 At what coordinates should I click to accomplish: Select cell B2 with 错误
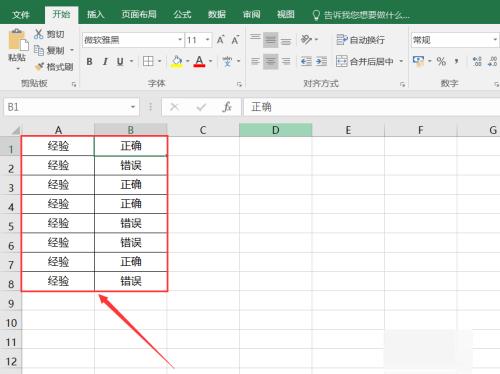point(131,165)
